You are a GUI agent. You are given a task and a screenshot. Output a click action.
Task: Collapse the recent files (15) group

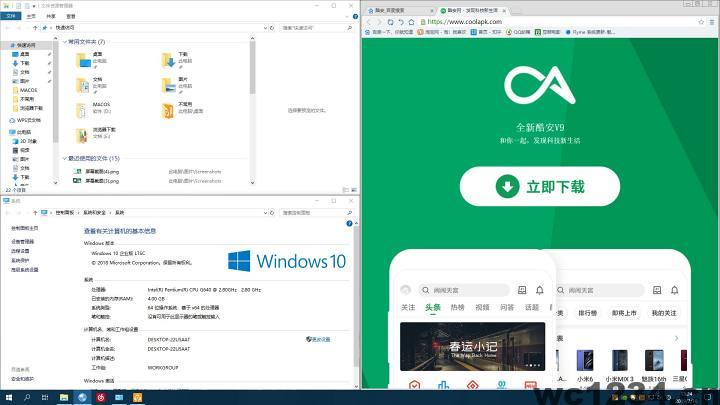pos(64,158)
